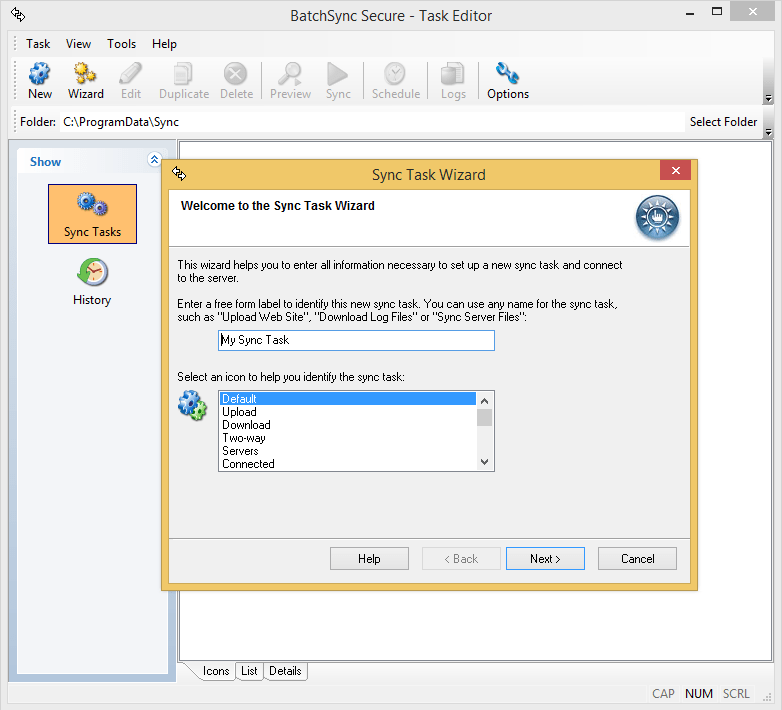Select Connected in the icon list
Viewport: 782px width, 710px height.
[x=348, y=464]
